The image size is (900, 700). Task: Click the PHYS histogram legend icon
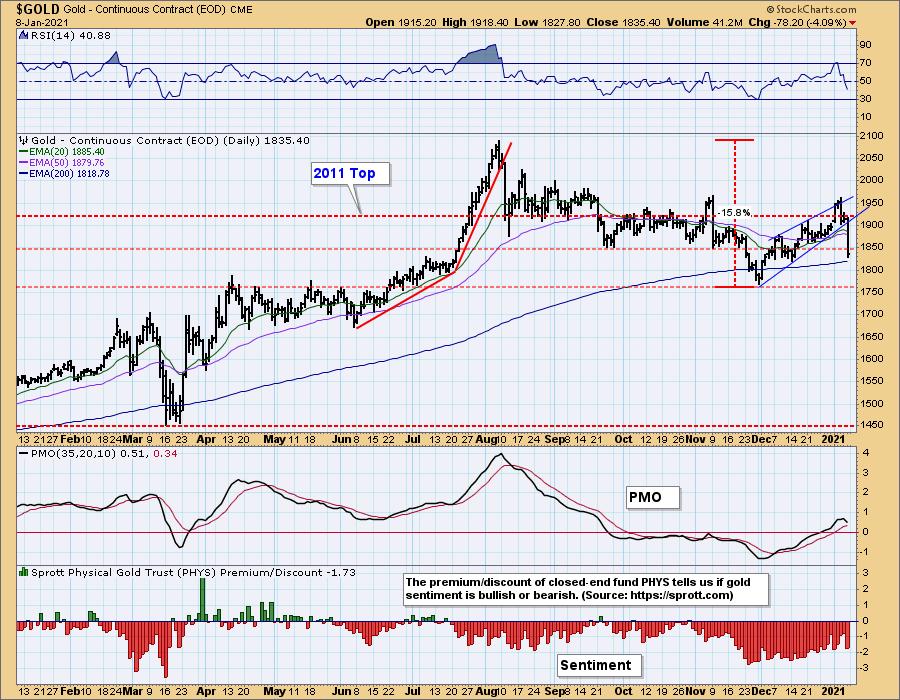(x=23, y=572)
